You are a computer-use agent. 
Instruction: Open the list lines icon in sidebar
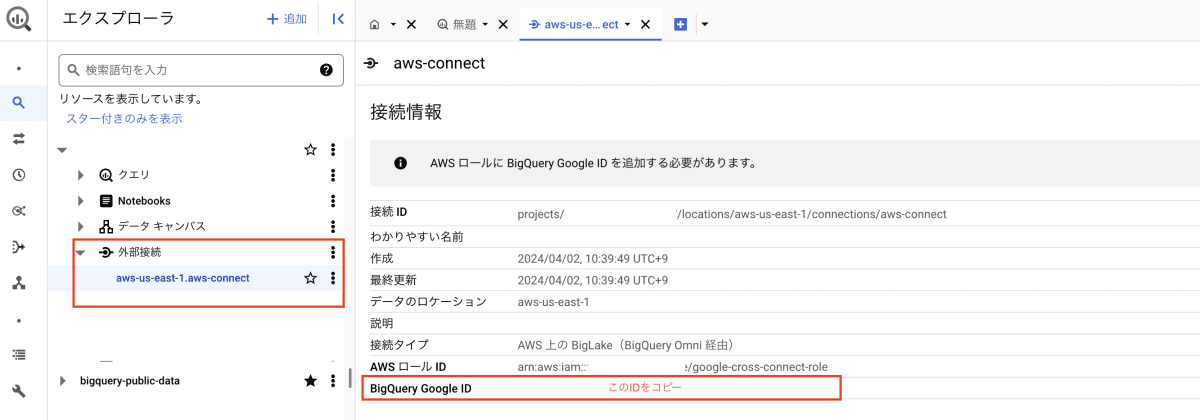[19, 354]
